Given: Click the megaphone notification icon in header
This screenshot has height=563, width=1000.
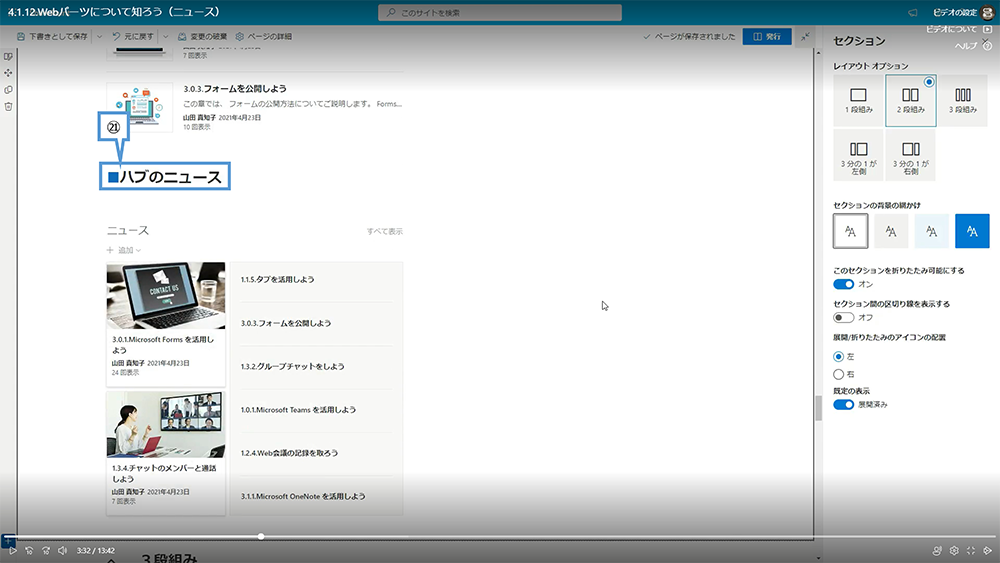Looking at the screenshot, I should [x=913, y=12].
